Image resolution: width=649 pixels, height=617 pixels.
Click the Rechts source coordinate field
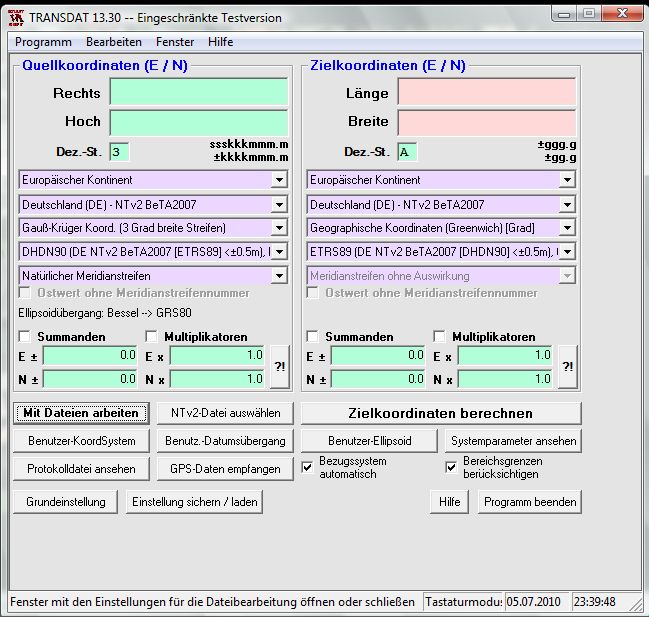[x=199, y=92]
